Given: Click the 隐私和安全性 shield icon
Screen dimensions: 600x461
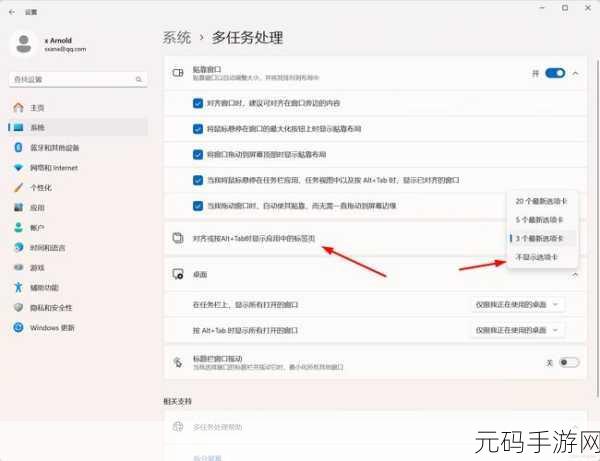Looking at the screenshot, I should 18,307.
